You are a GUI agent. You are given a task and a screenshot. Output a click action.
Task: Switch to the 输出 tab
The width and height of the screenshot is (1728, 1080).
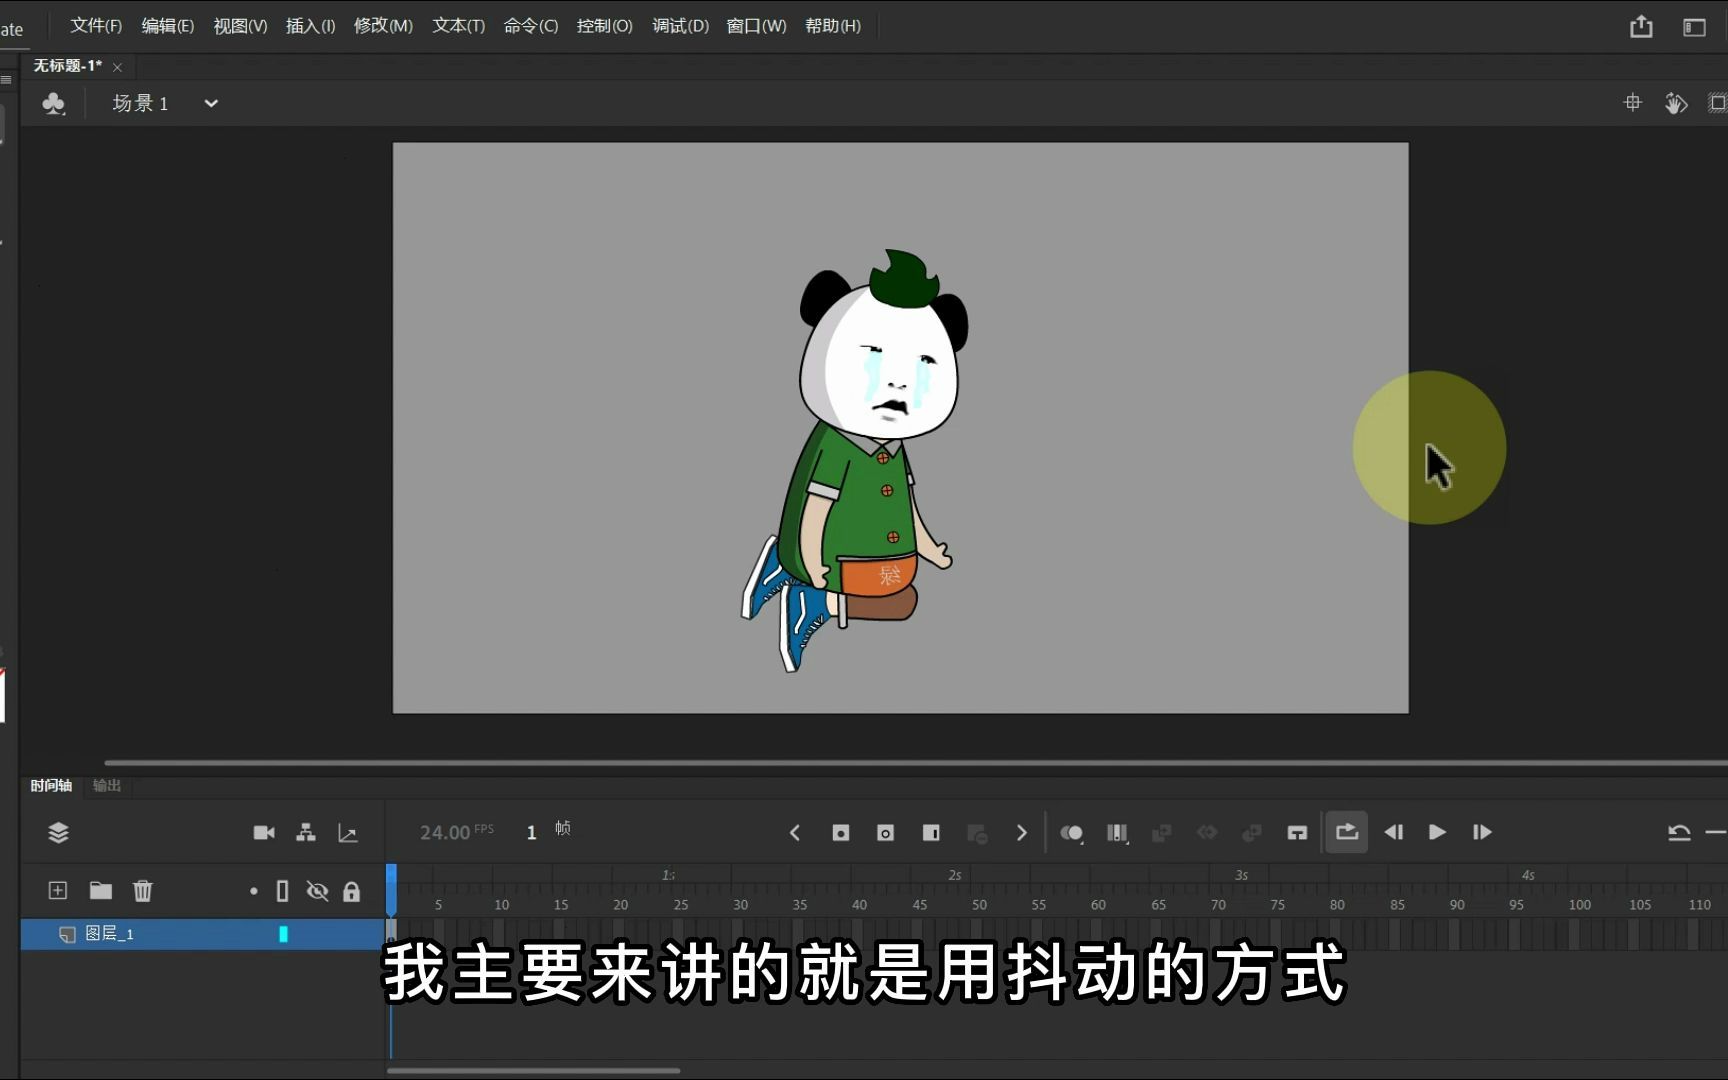(107, 786)
